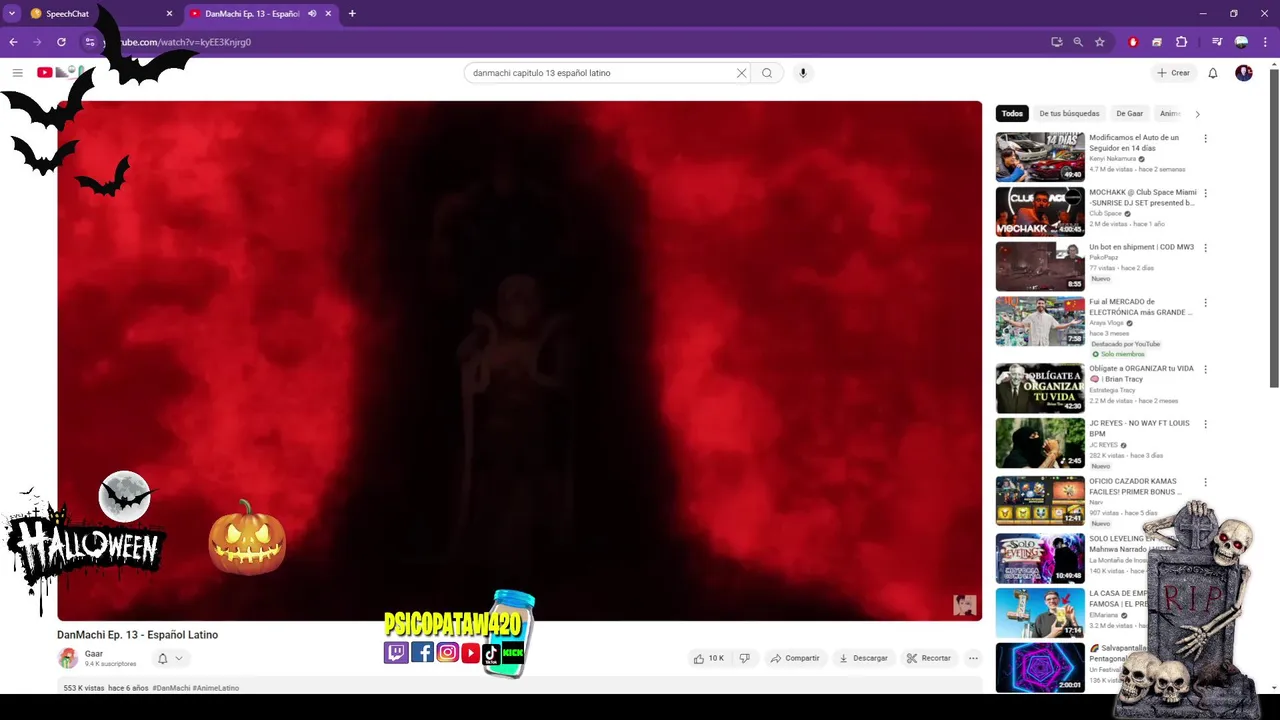Viewport: 1280px width, 720px height.
Task: Open options menu for Oblígate a ORGANIZAR
Action: [x=1205, y=370]
